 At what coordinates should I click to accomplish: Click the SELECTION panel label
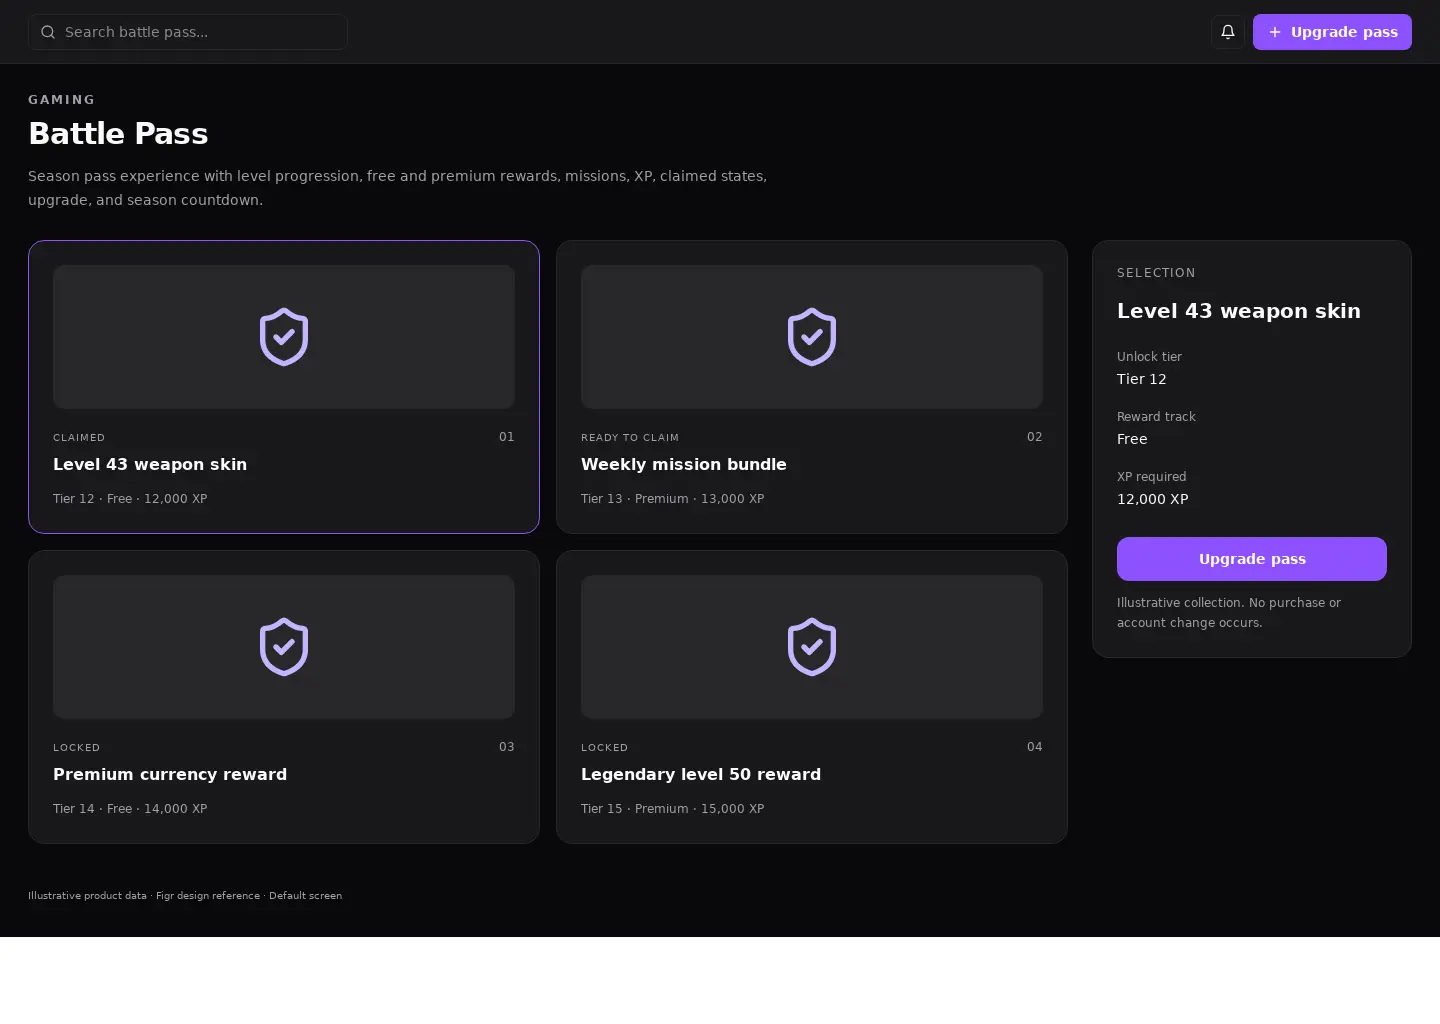pyautogui.click(x=1156, y=273)
